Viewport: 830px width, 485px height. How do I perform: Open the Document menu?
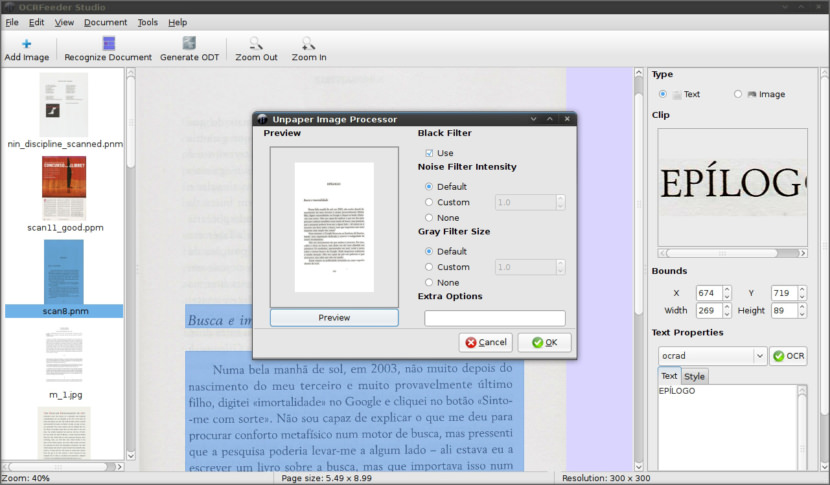click(105, 22)
